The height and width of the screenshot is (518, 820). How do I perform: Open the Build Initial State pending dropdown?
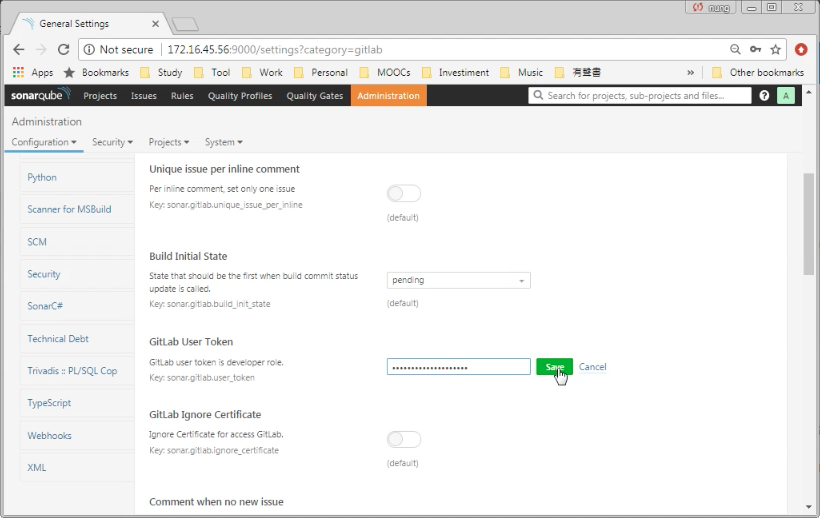click(x=459, y=280)
